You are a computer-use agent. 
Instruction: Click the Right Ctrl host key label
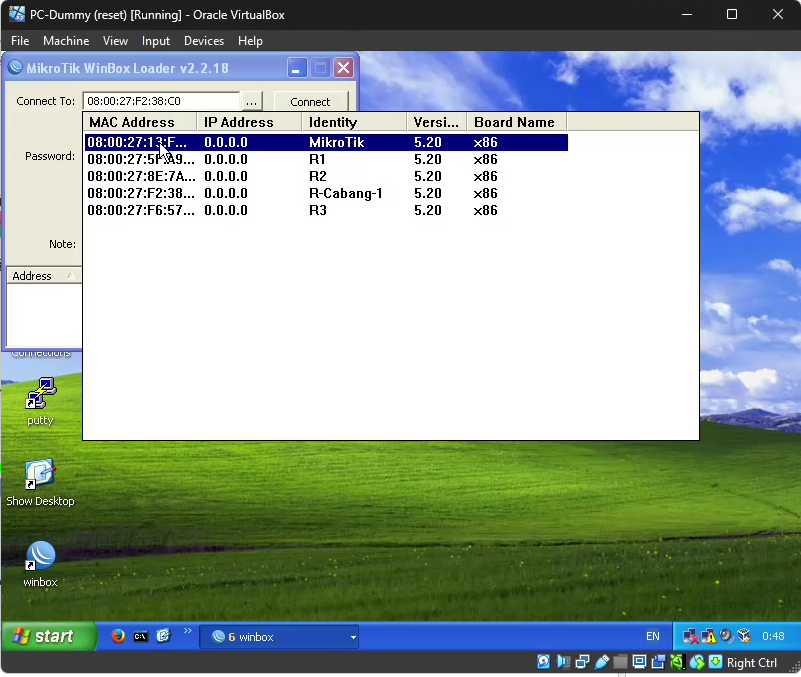pyautogui.click(x=751, y=663)
